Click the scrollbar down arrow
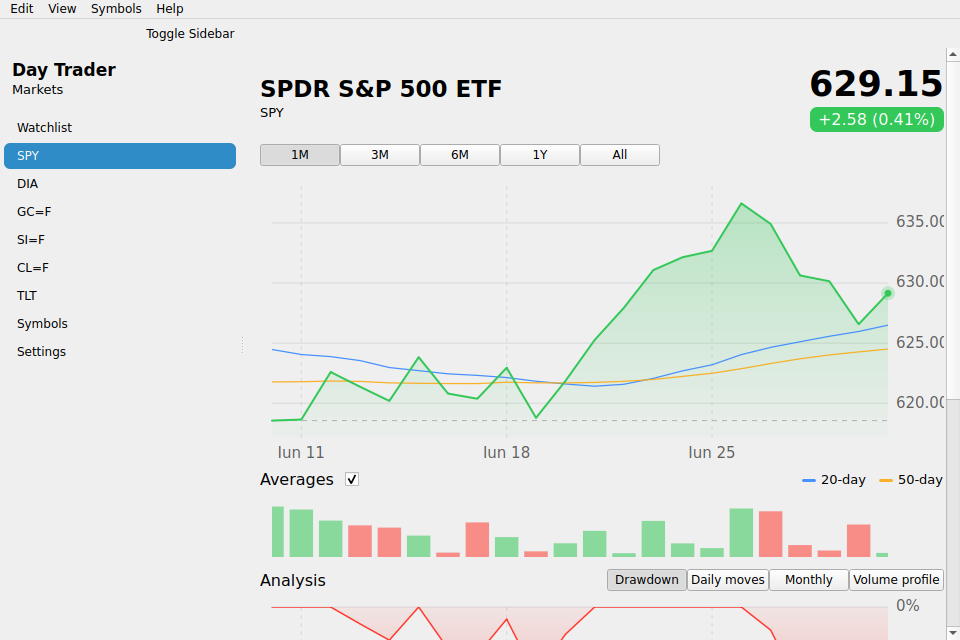 pyautogui.click(x=953, y=632)
